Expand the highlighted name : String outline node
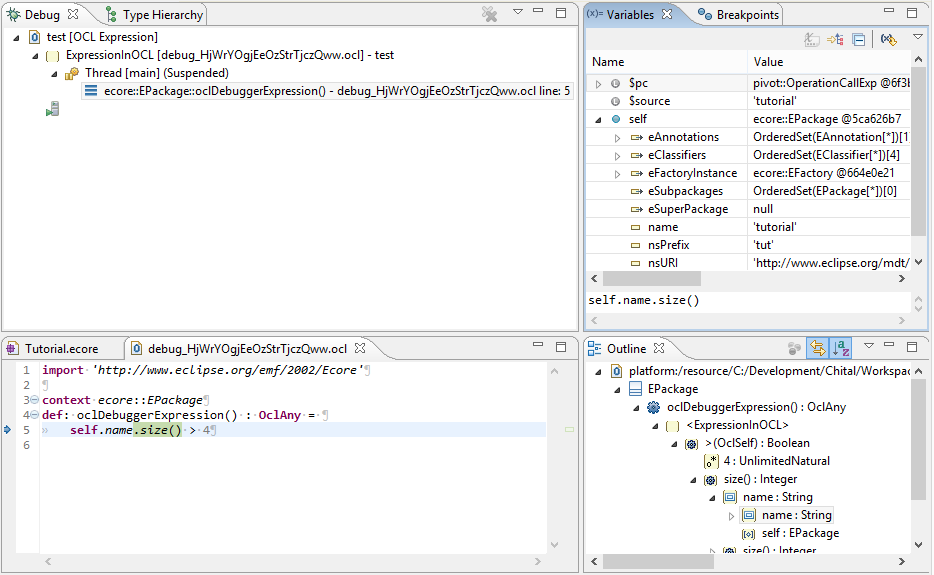This screenshot has height=575, width=934. (x=731, y=516)
